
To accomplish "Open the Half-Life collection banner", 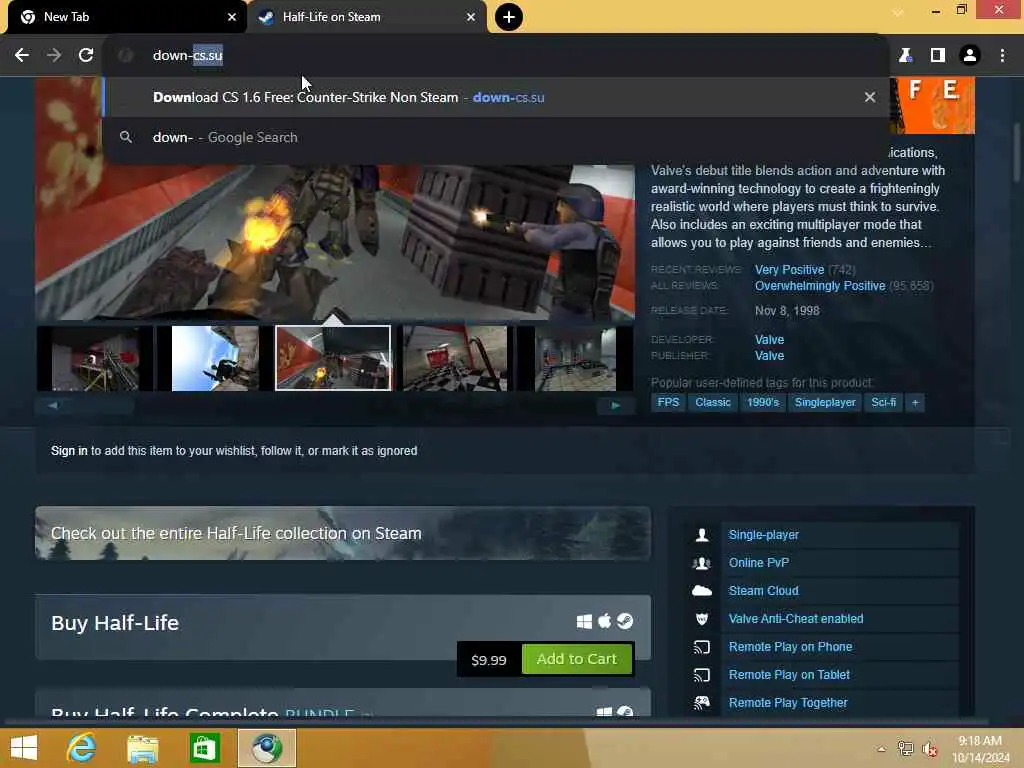I will [343, 533].
